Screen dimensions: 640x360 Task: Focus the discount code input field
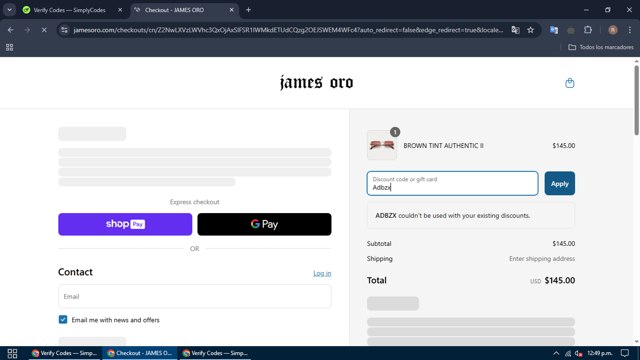click(x=452, y=183)
